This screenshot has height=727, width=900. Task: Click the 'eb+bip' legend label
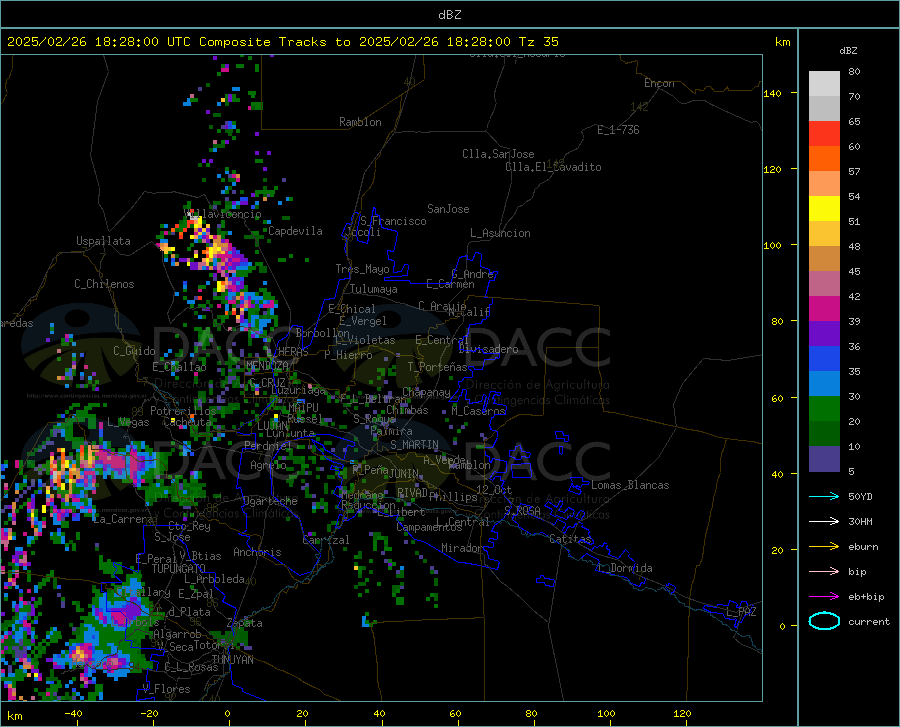[x=866, y=597]
